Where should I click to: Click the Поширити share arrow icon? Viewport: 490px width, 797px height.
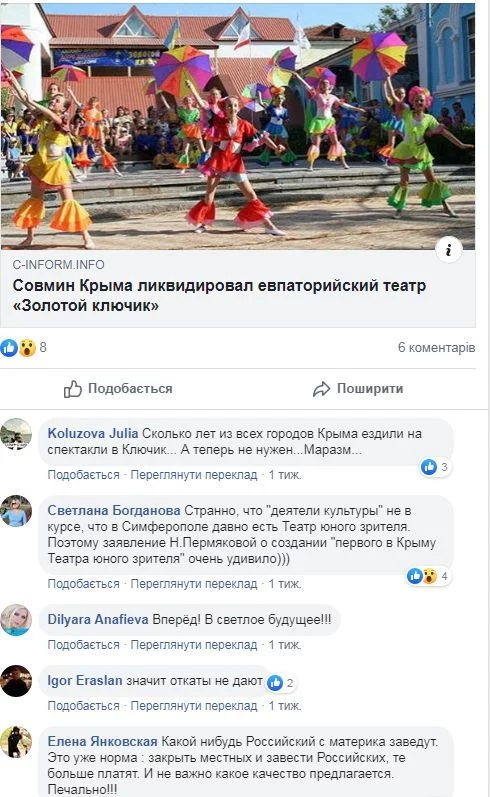[321, 389]
